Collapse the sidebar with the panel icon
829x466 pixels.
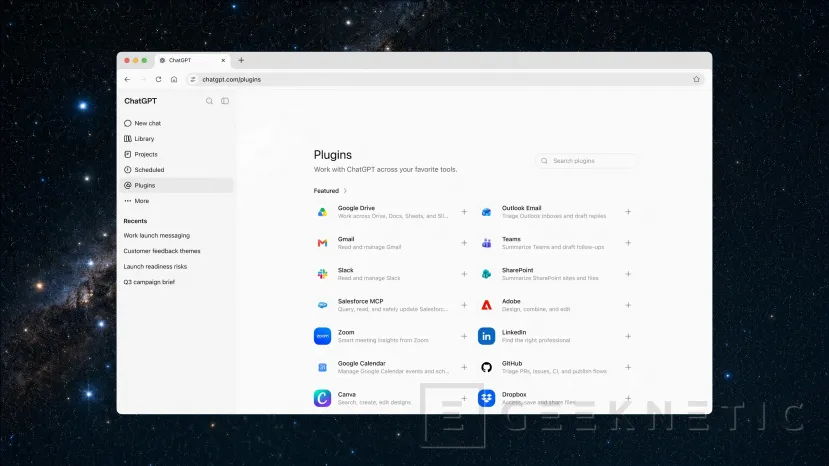point(225,101)
